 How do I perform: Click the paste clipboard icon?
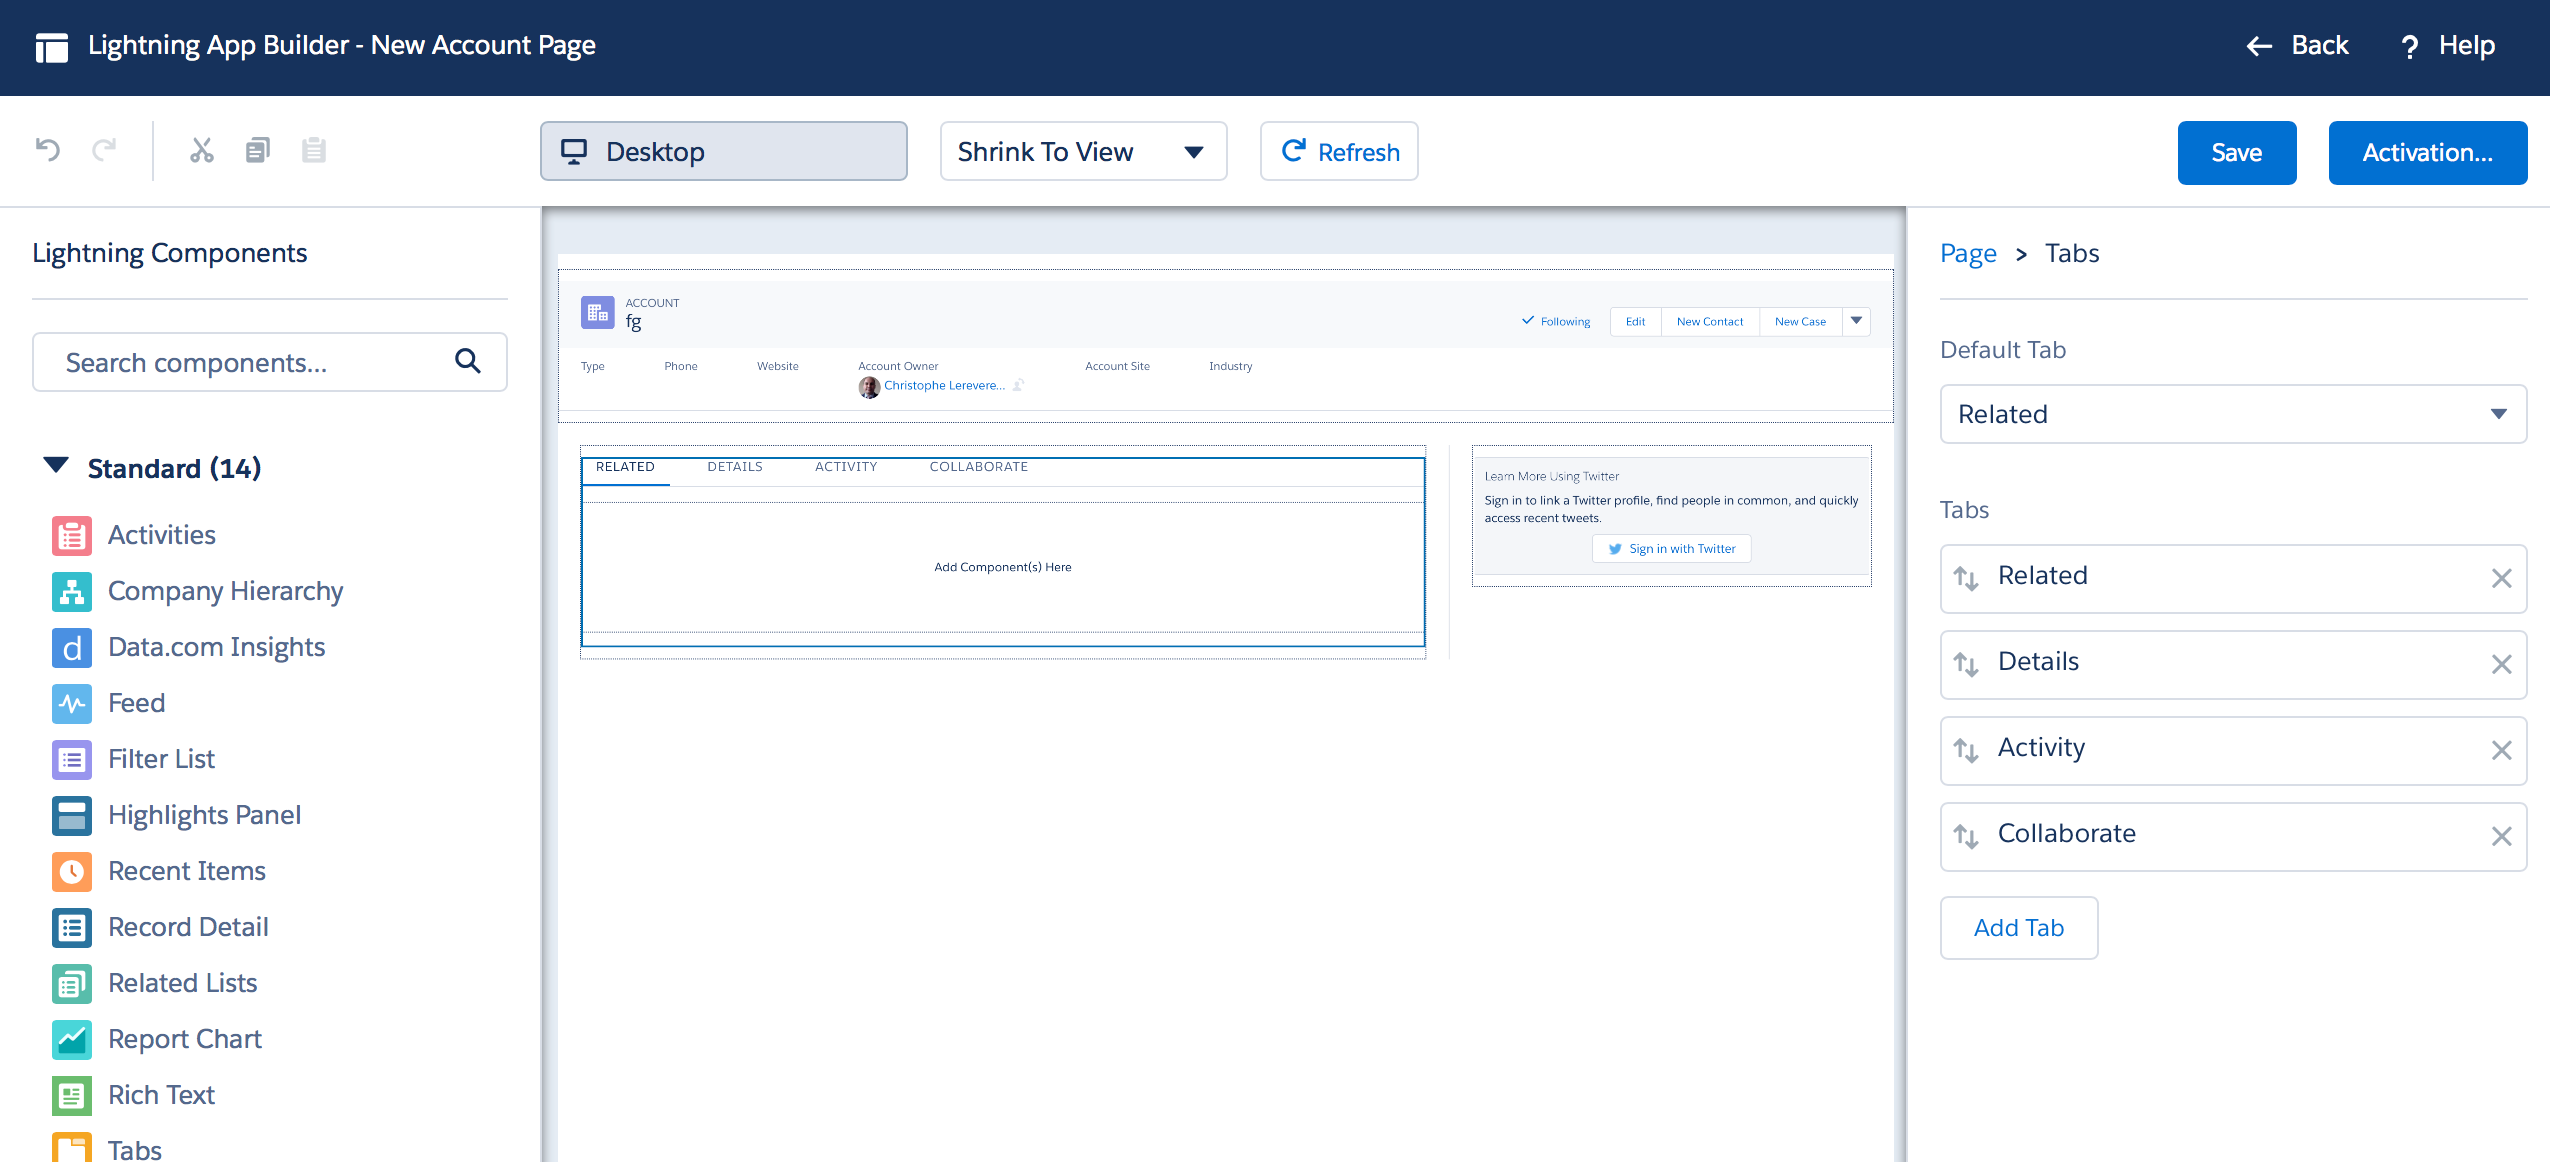314,150
